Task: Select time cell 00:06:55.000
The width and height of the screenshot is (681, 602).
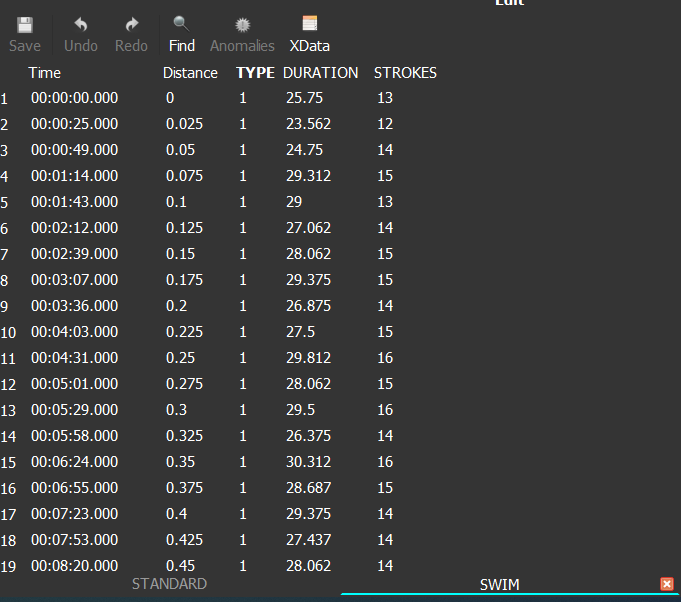Action: pyautogui.click(x=75, y=488)
